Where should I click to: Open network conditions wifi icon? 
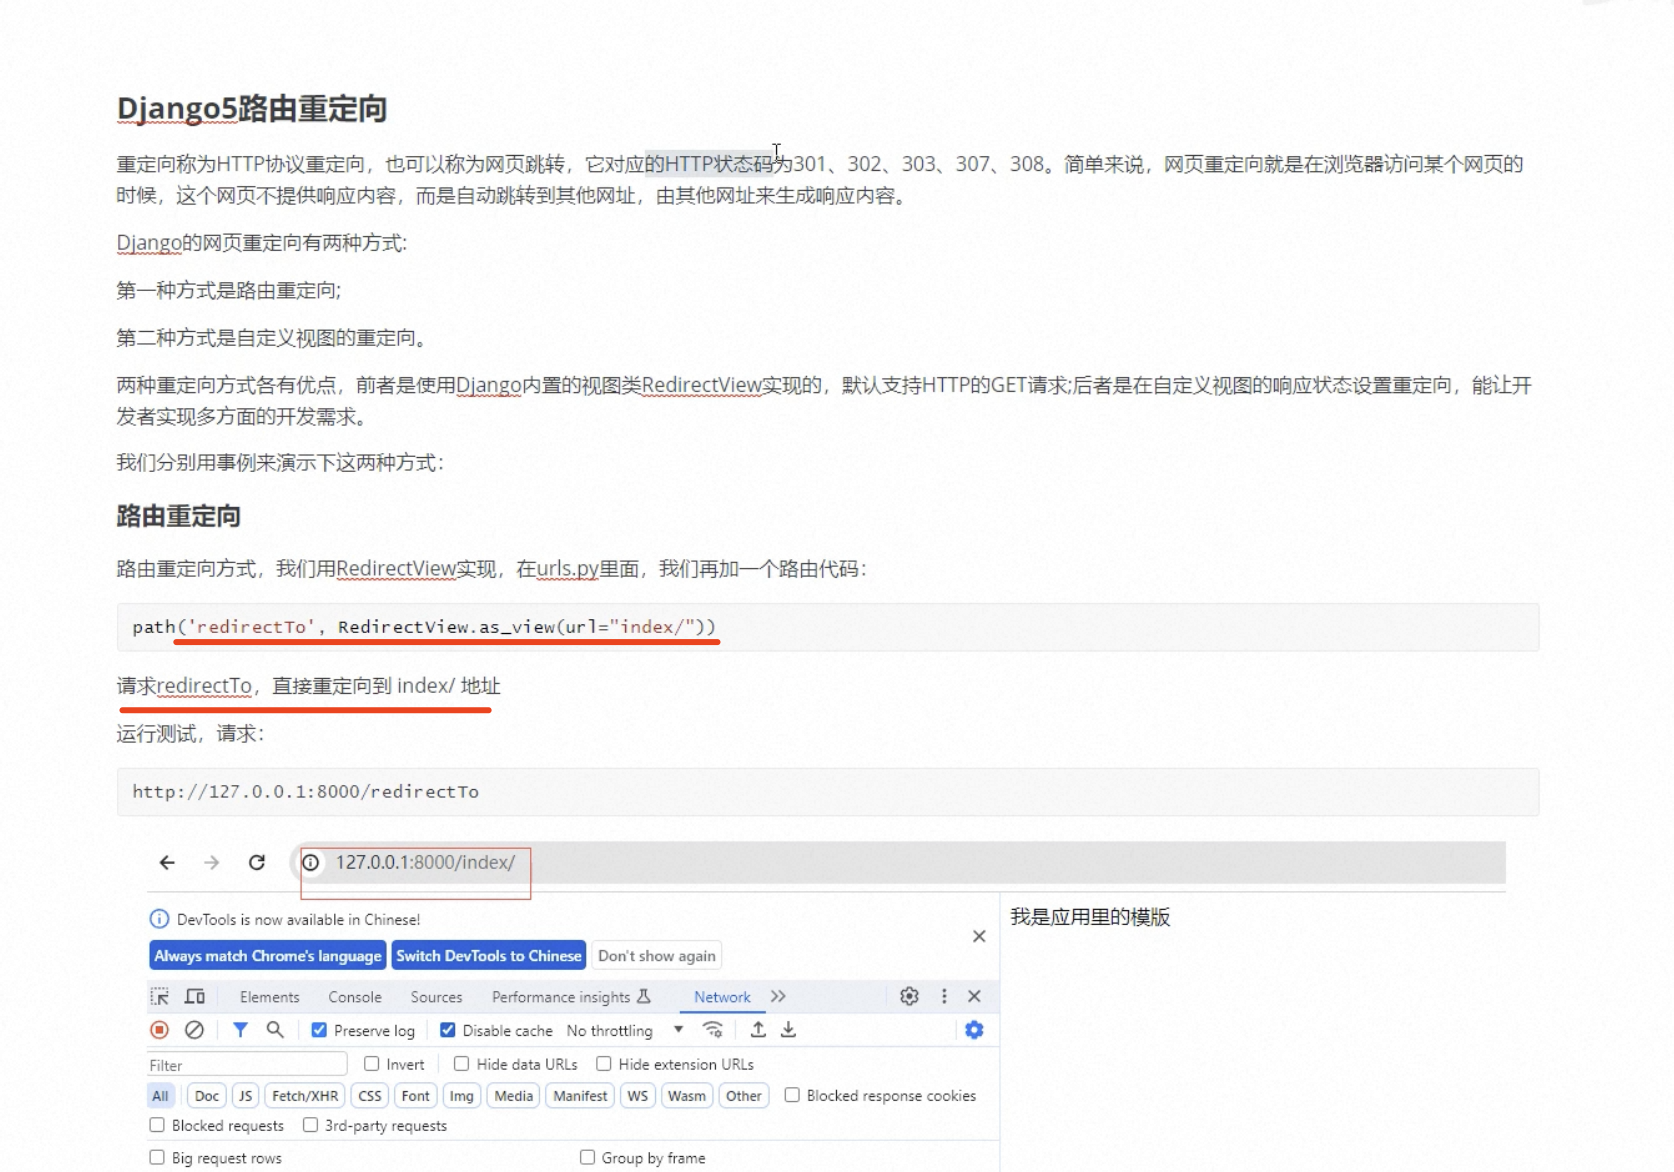click(x=713, y=1030)
